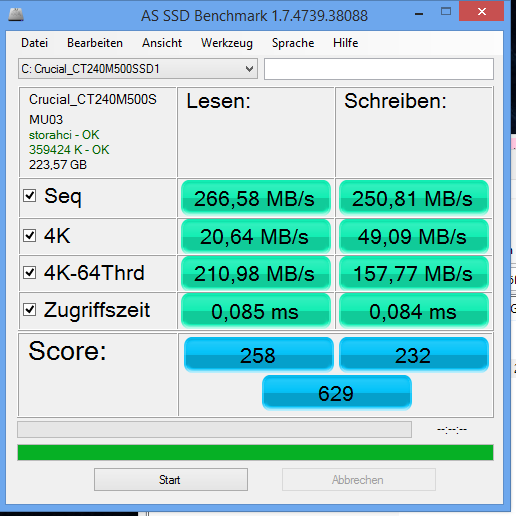Click the Abbrechen button

359,480
